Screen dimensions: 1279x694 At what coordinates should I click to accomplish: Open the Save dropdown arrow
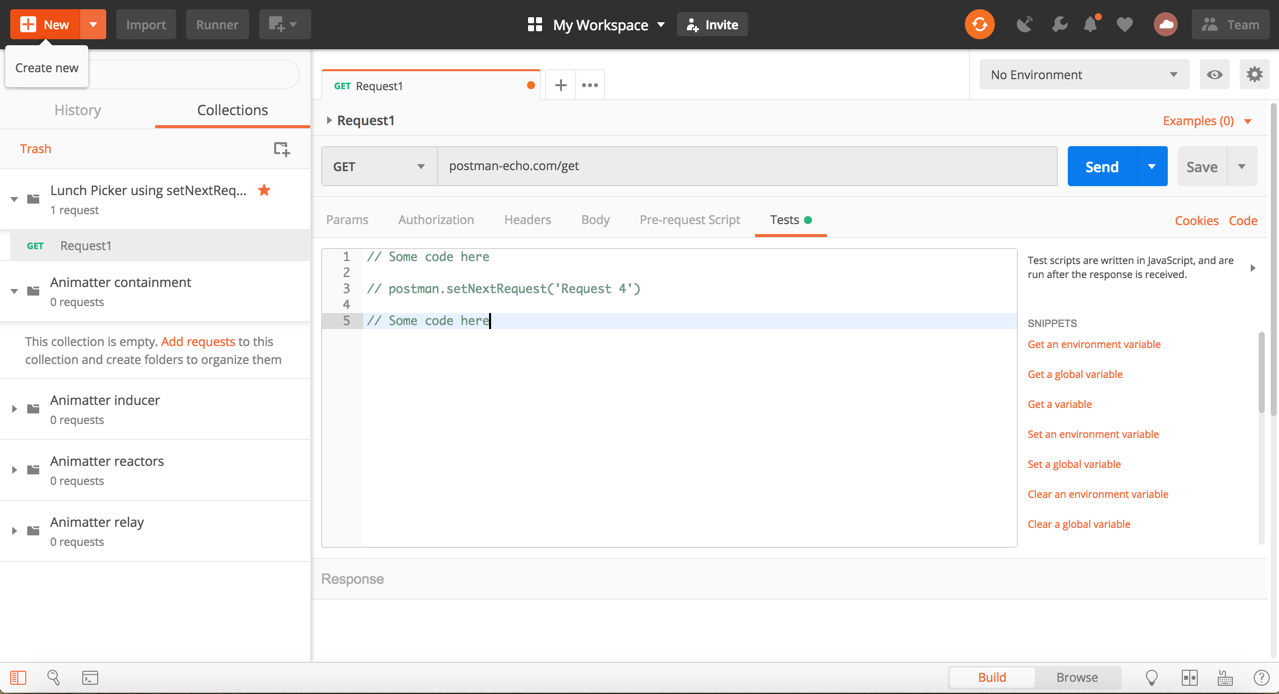tap(1242, 166)
